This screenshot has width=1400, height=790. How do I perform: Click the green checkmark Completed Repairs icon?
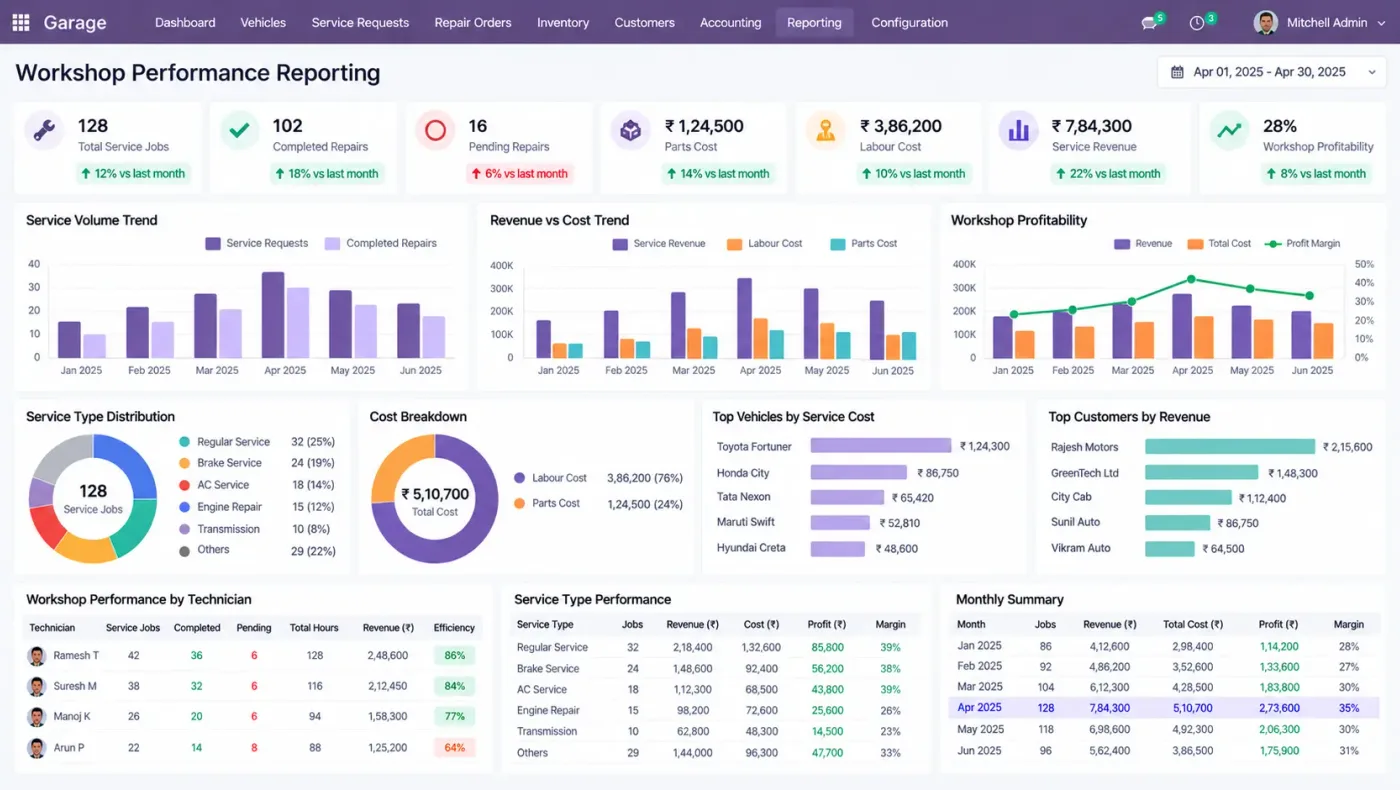point(240,131)
